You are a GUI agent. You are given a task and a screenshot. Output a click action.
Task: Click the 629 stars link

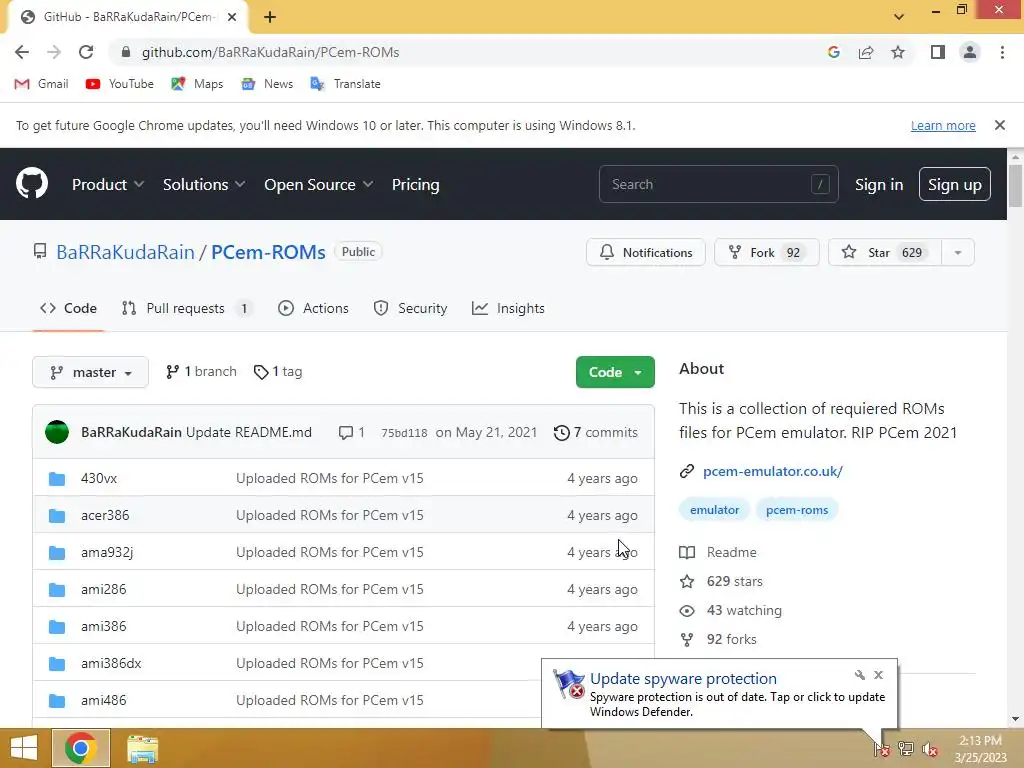[721, 581]
